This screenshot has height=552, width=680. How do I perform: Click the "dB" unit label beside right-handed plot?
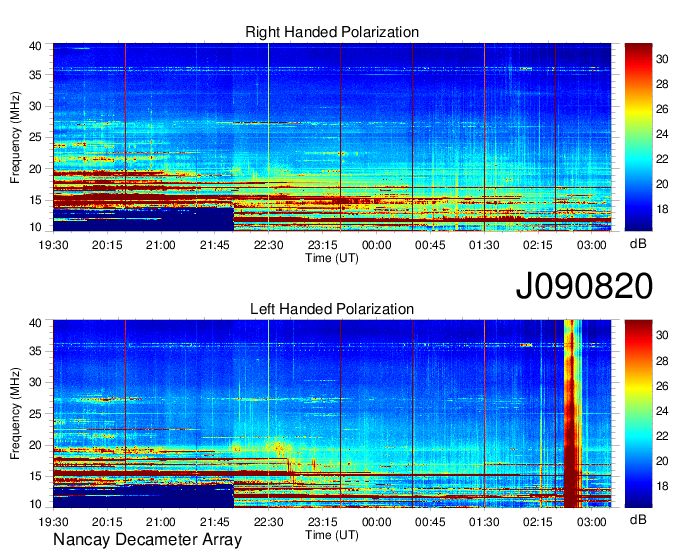coord(638,244)
